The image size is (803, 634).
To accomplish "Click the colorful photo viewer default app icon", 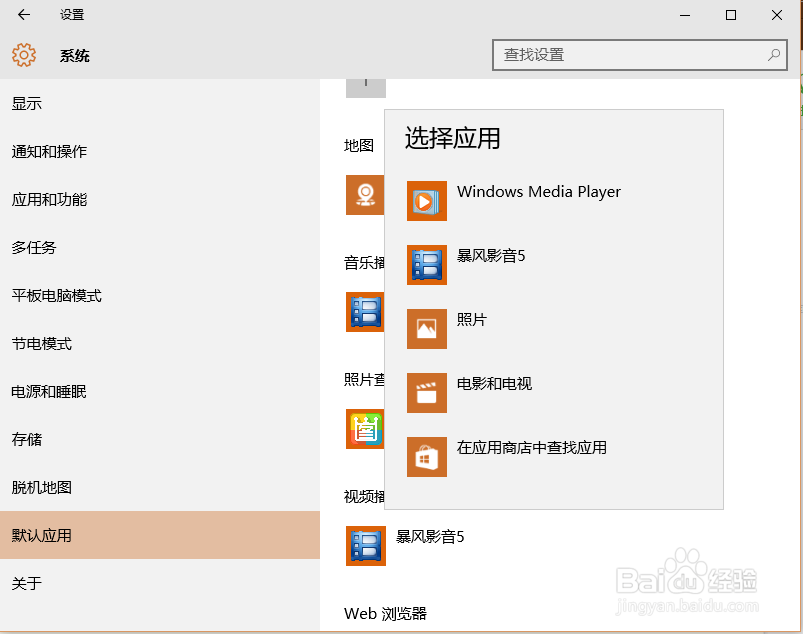I will (365, 429).
